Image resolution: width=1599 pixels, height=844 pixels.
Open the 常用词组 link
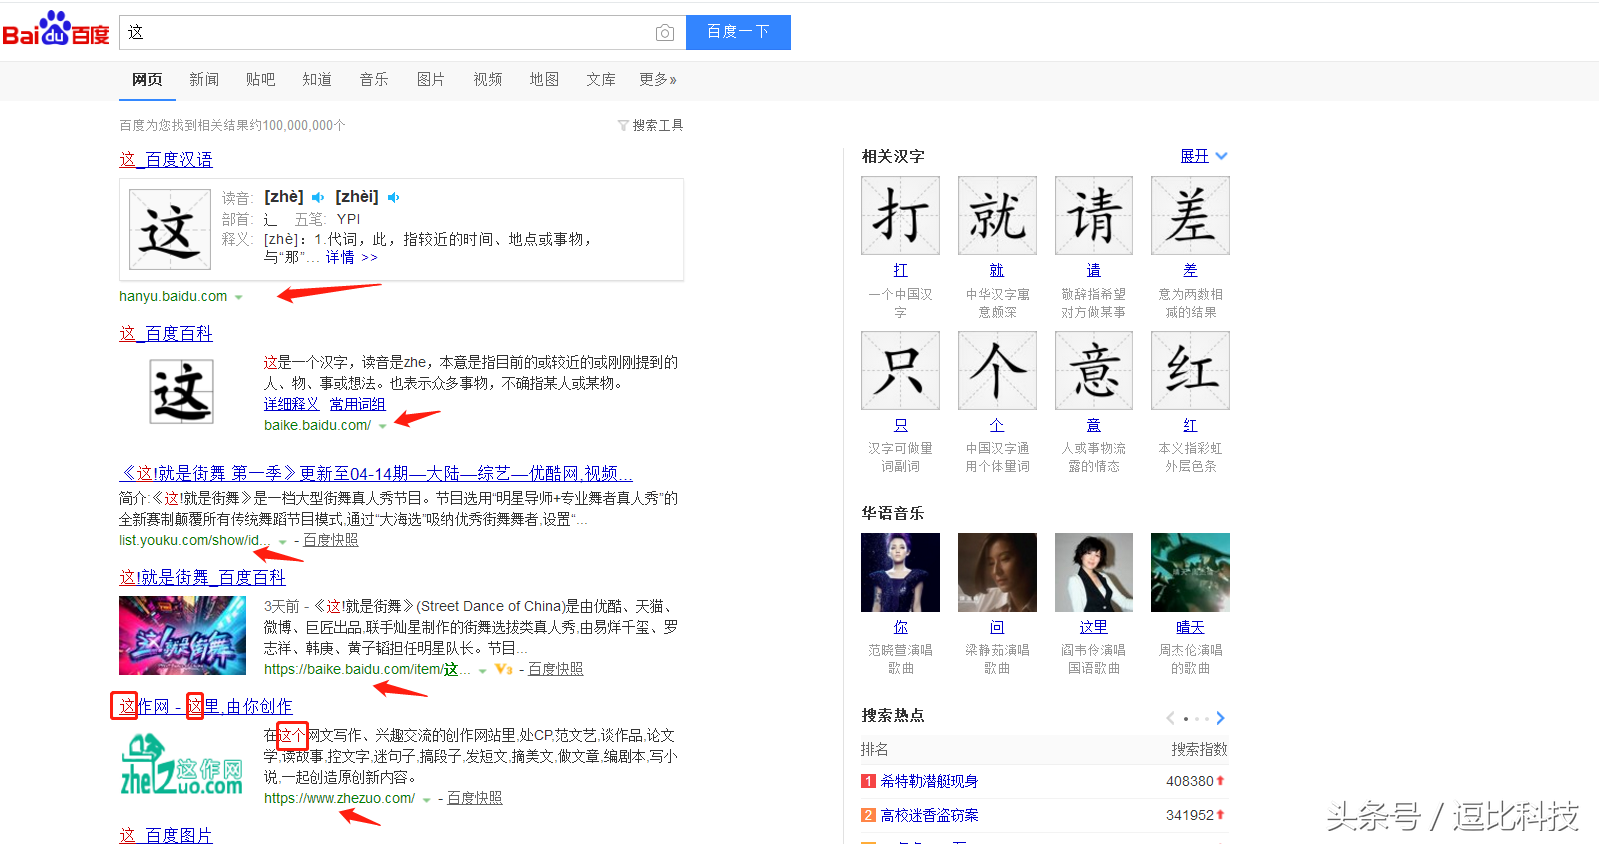coord(357,405)
